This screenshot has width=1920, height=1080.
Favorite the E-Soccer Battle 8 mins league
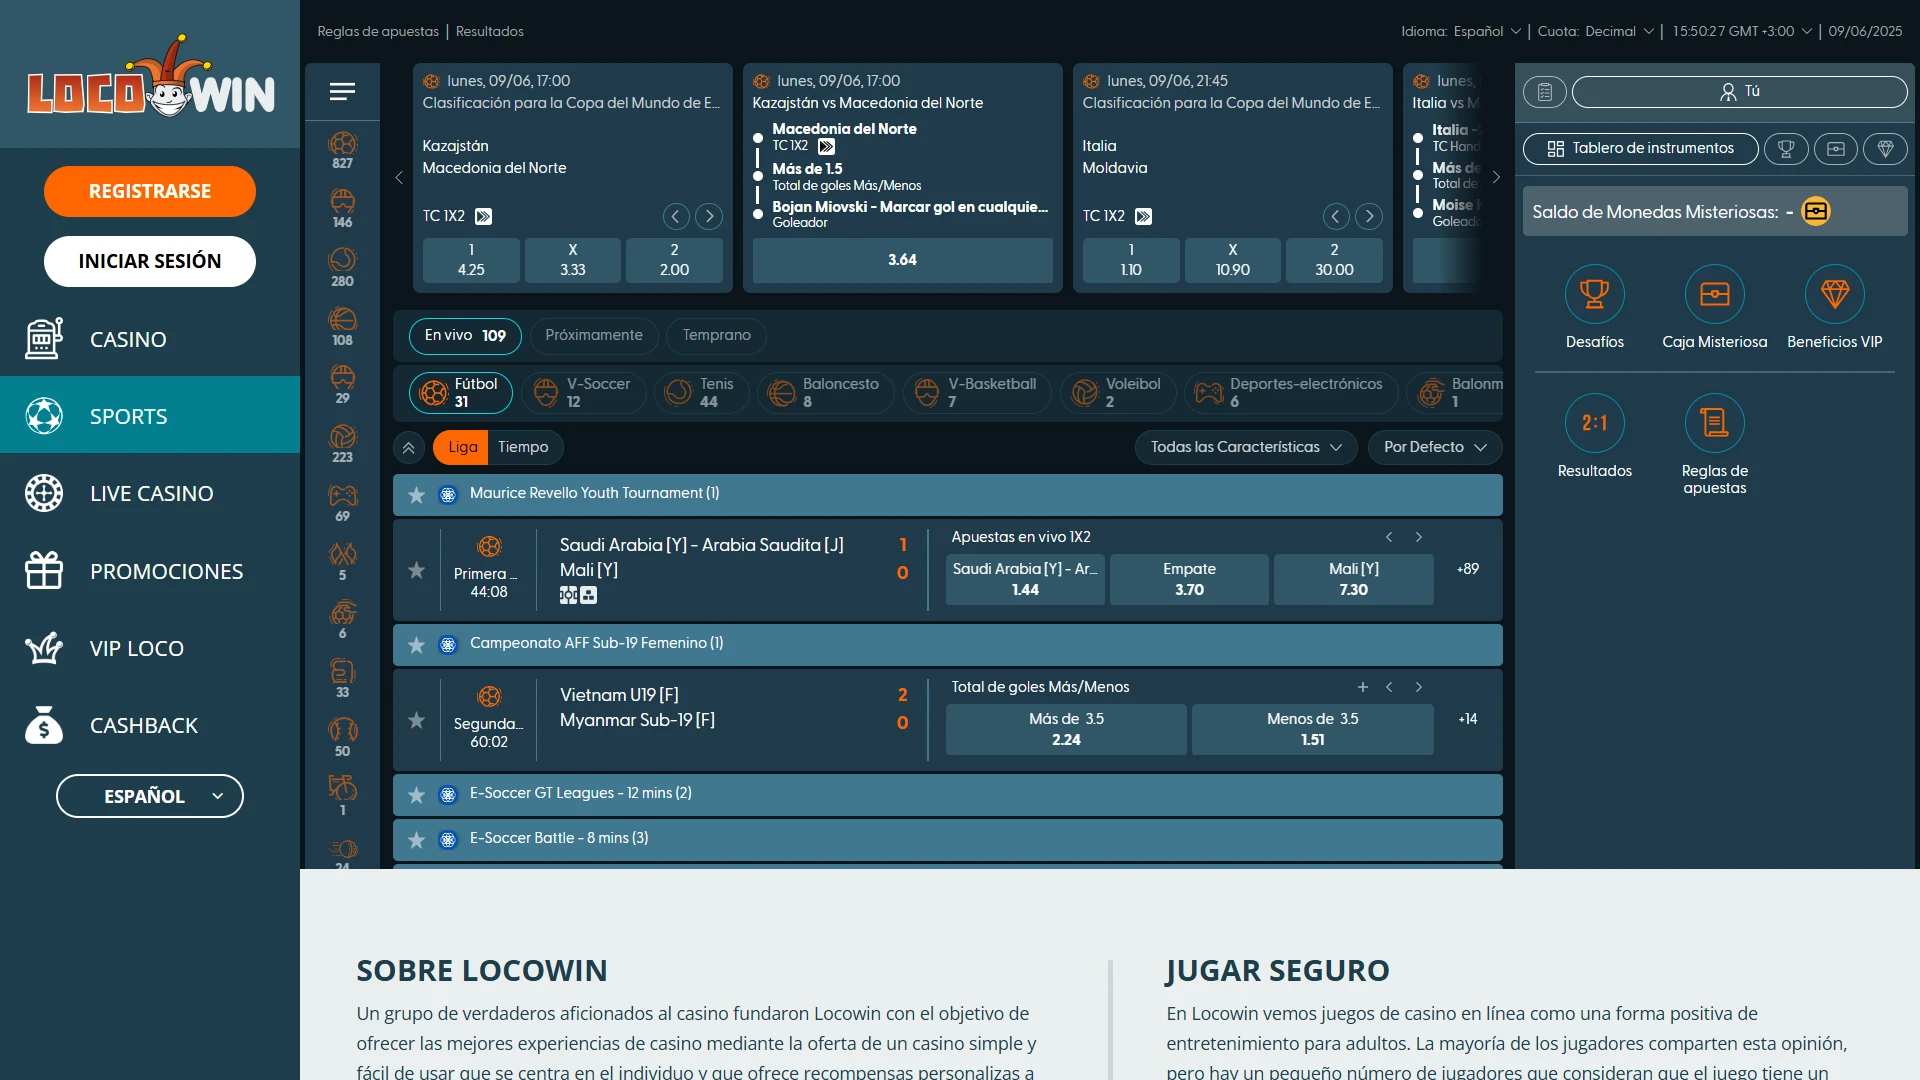tap(417, 840)
